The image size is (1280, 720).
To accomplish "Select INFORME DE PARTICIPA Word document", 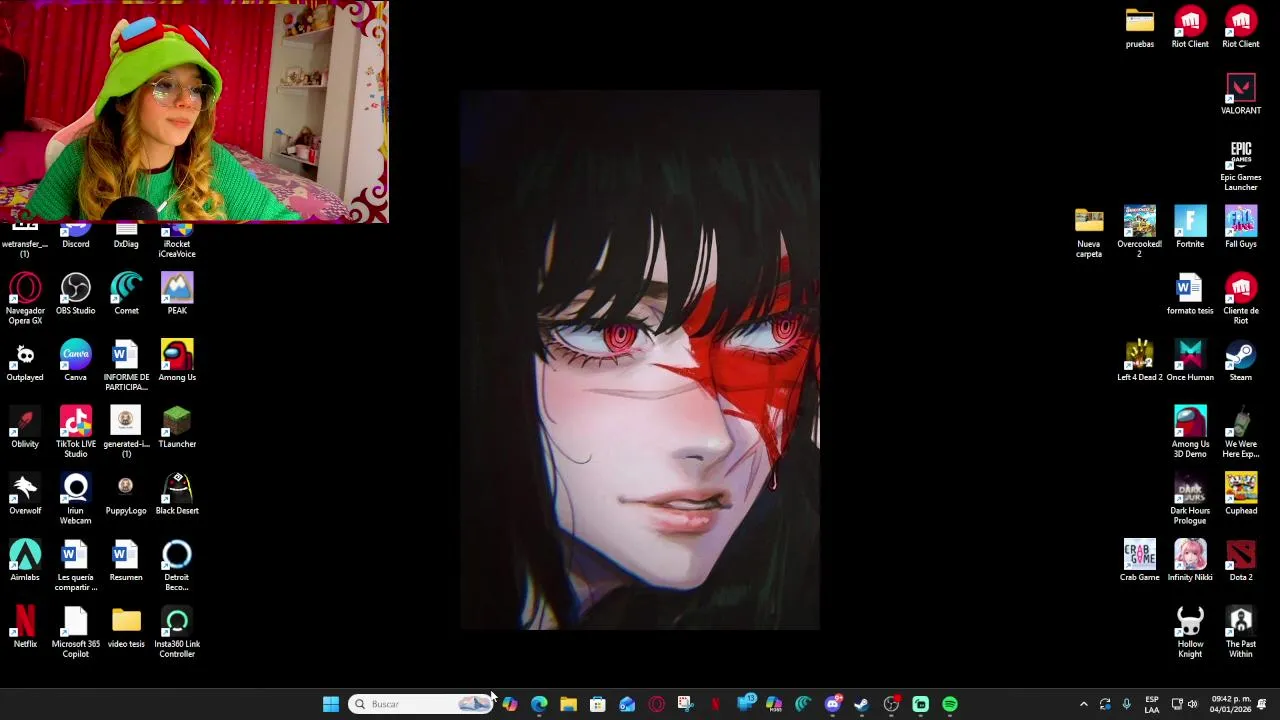I will coord(126,366).
